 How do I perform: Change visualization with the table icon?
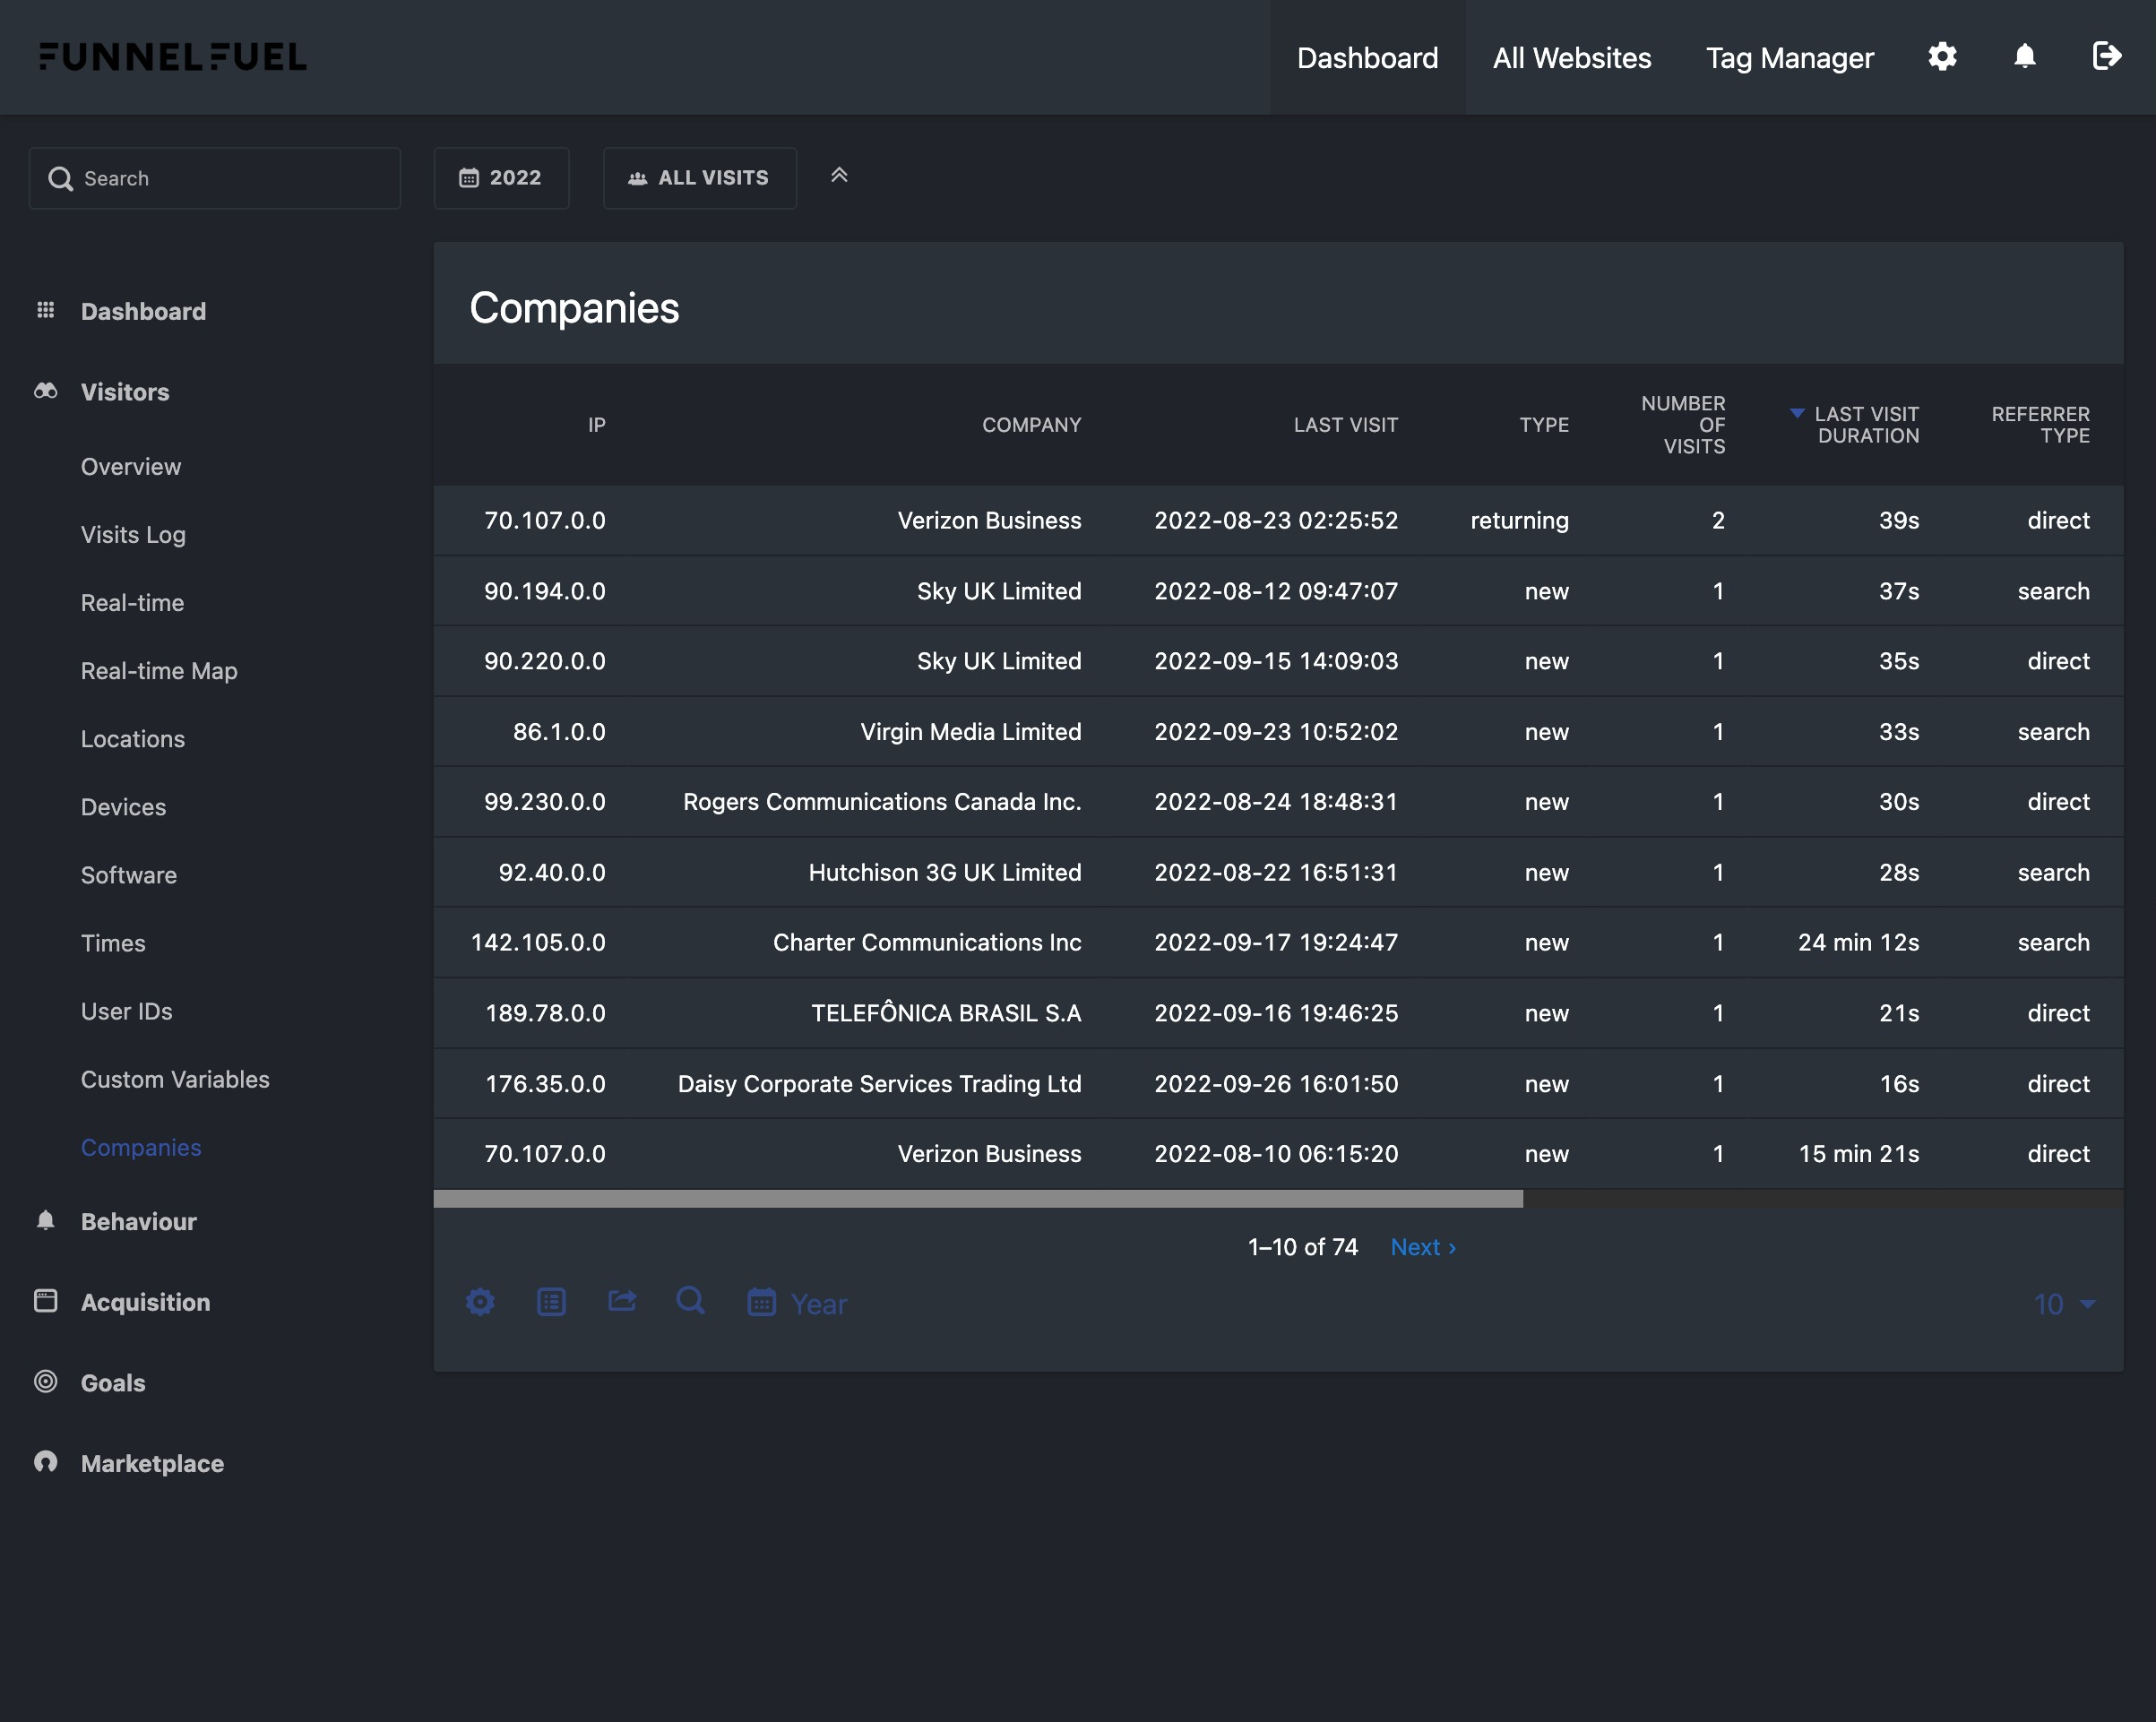click(x=551, y=1302)
